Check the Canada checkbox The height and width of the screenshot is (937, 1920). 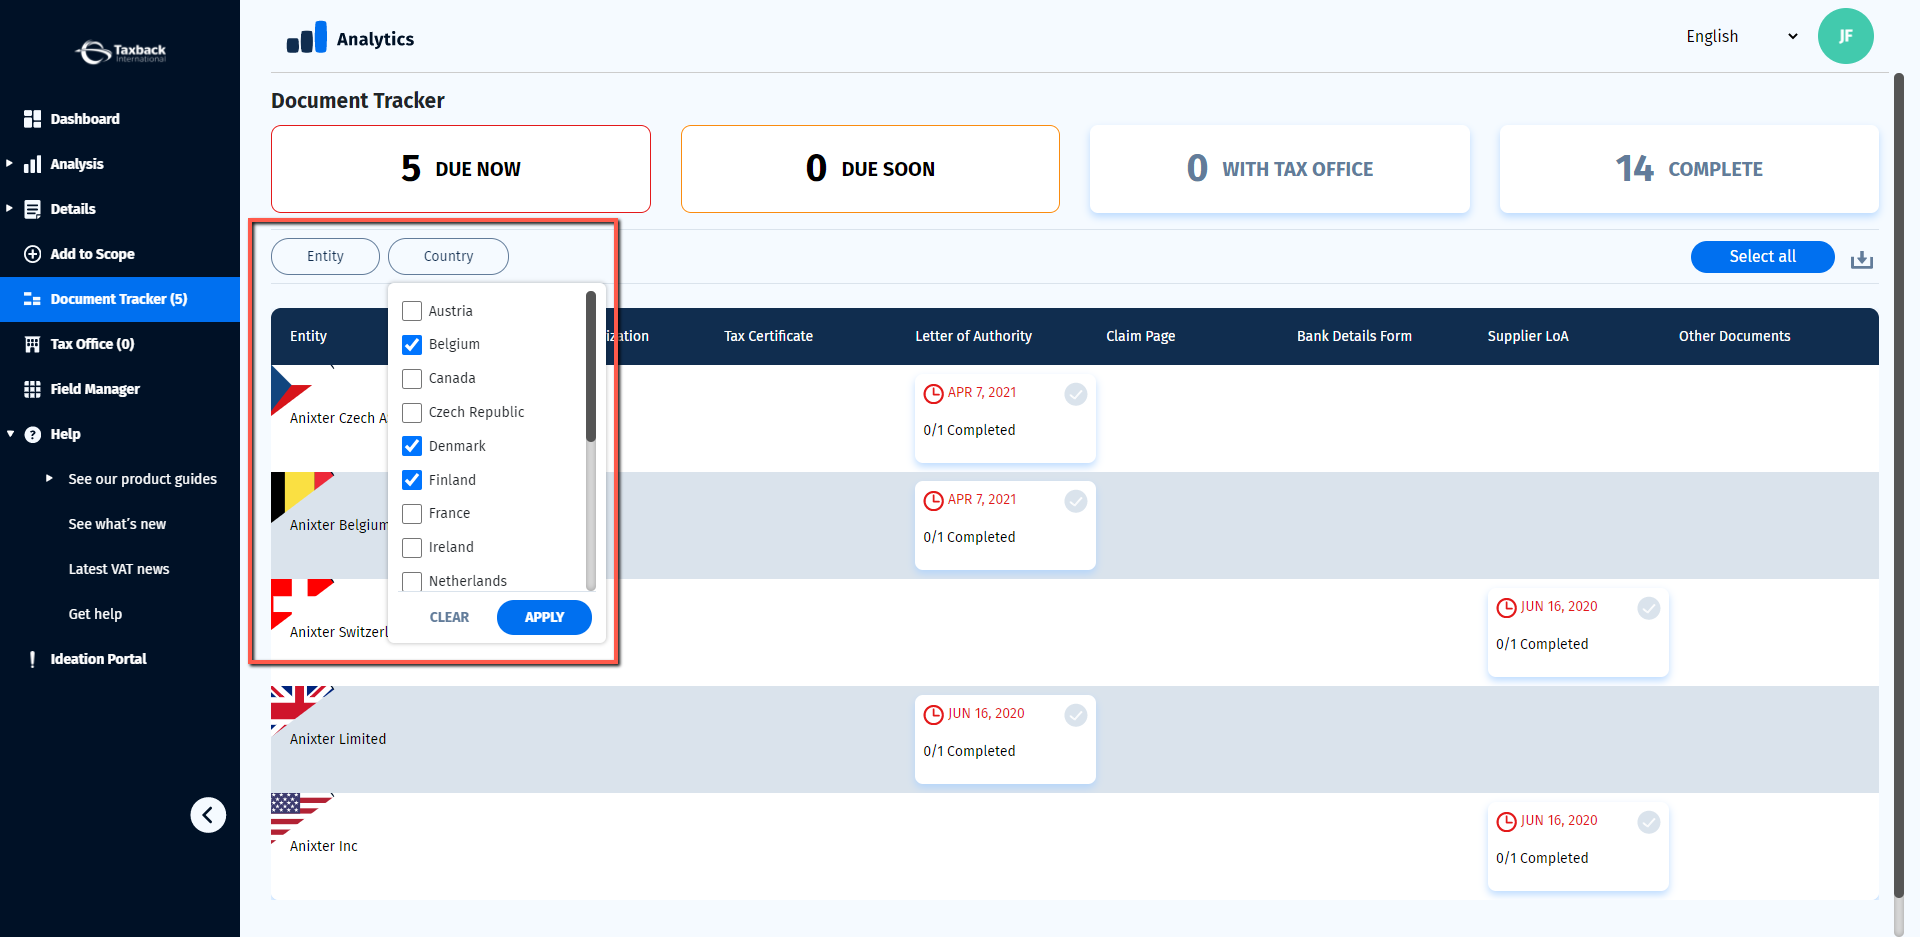coord(412,379)
